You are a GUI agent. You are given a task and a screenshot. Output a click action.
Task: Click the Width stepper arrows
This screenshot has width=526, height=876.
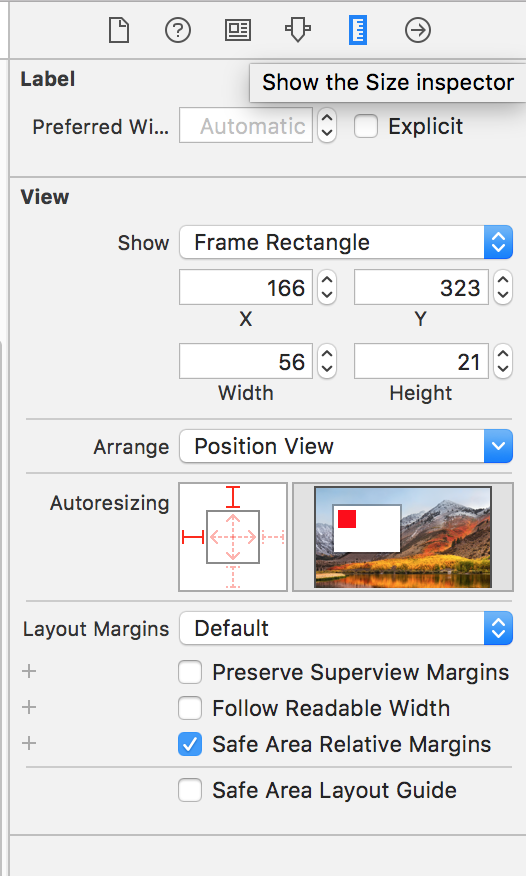pos(327,361)
